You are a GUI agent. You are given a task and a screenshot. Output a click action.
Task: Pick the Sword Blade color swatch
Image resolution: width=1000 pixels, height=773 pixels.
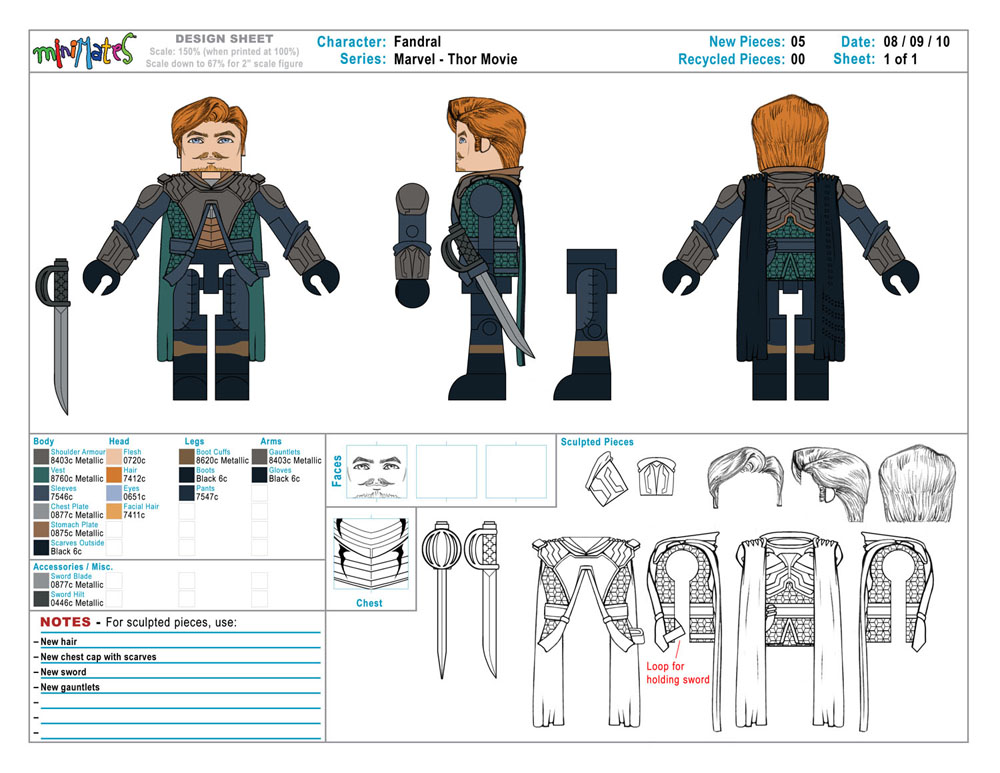41,580
